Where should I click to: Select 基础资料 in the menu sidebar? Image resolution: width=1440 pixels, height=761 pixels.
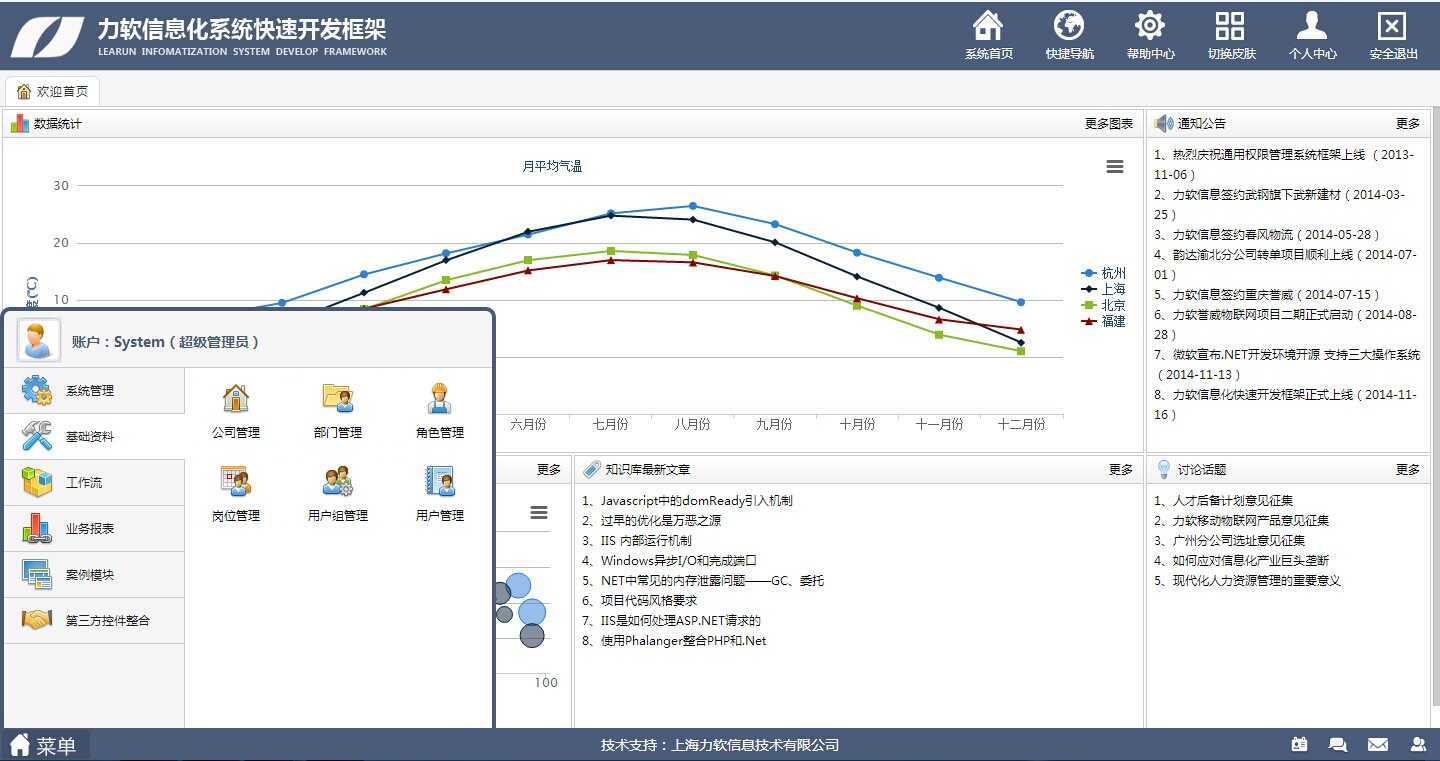tap(94, 437)
